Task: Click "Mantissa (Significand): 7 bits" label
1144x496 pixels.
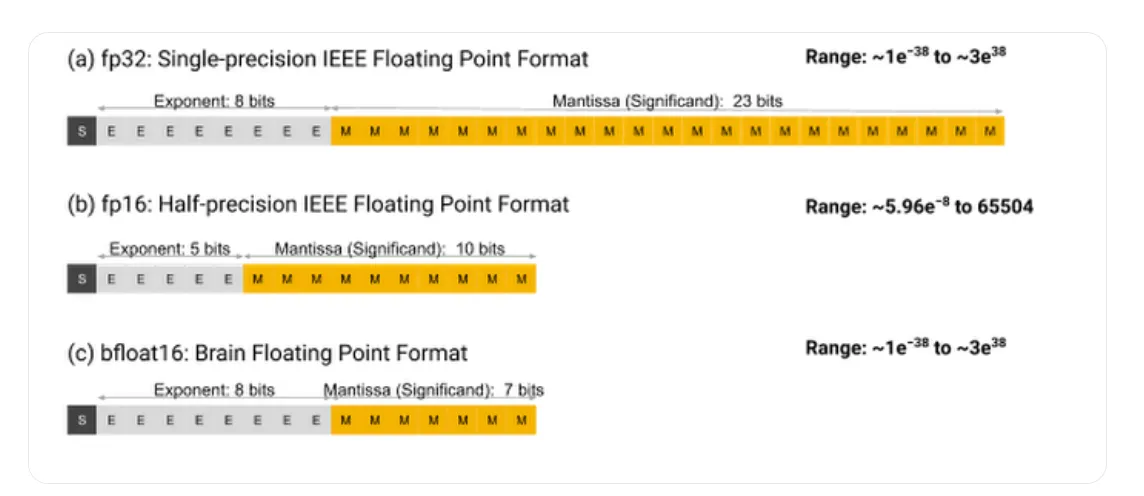Action: (434, 390)
